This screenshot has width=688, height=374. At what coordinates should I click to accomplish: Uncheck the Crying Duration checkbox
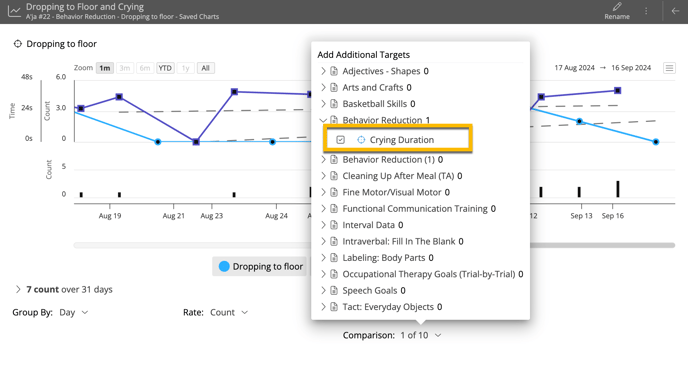point(340,140)
